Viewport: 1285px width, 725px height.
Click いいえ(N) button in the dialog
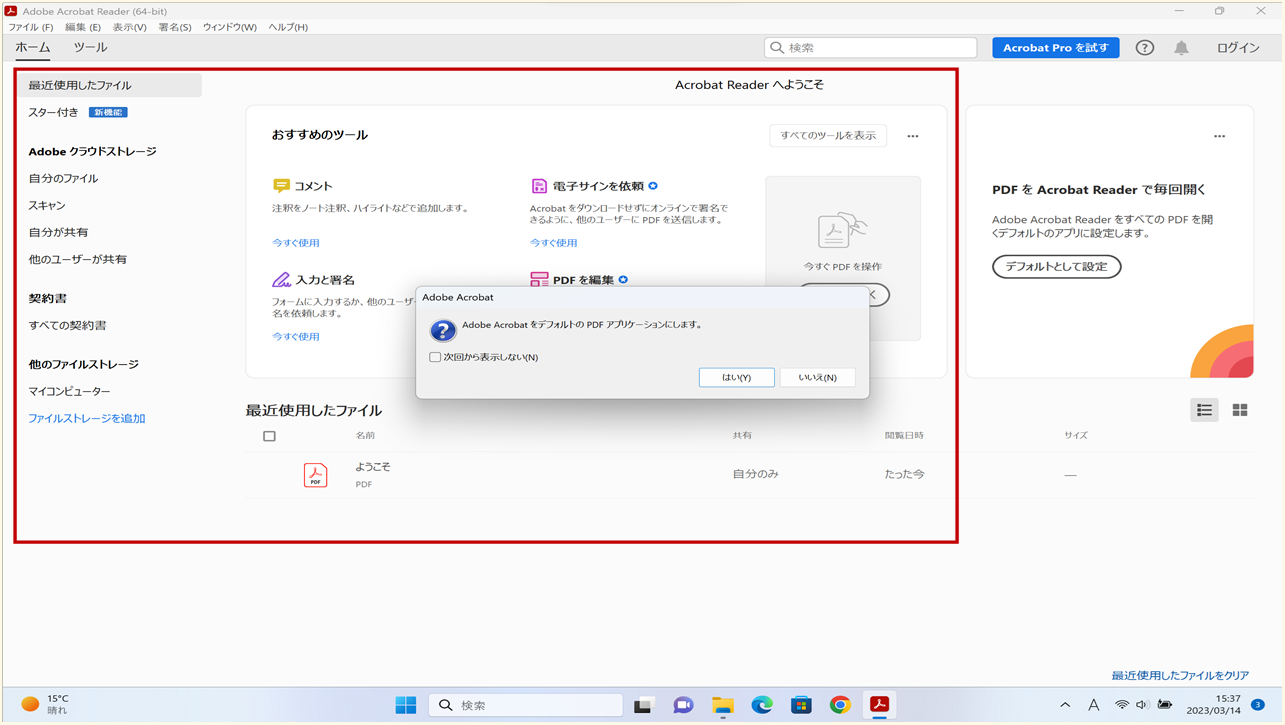[x=817, y=377]
